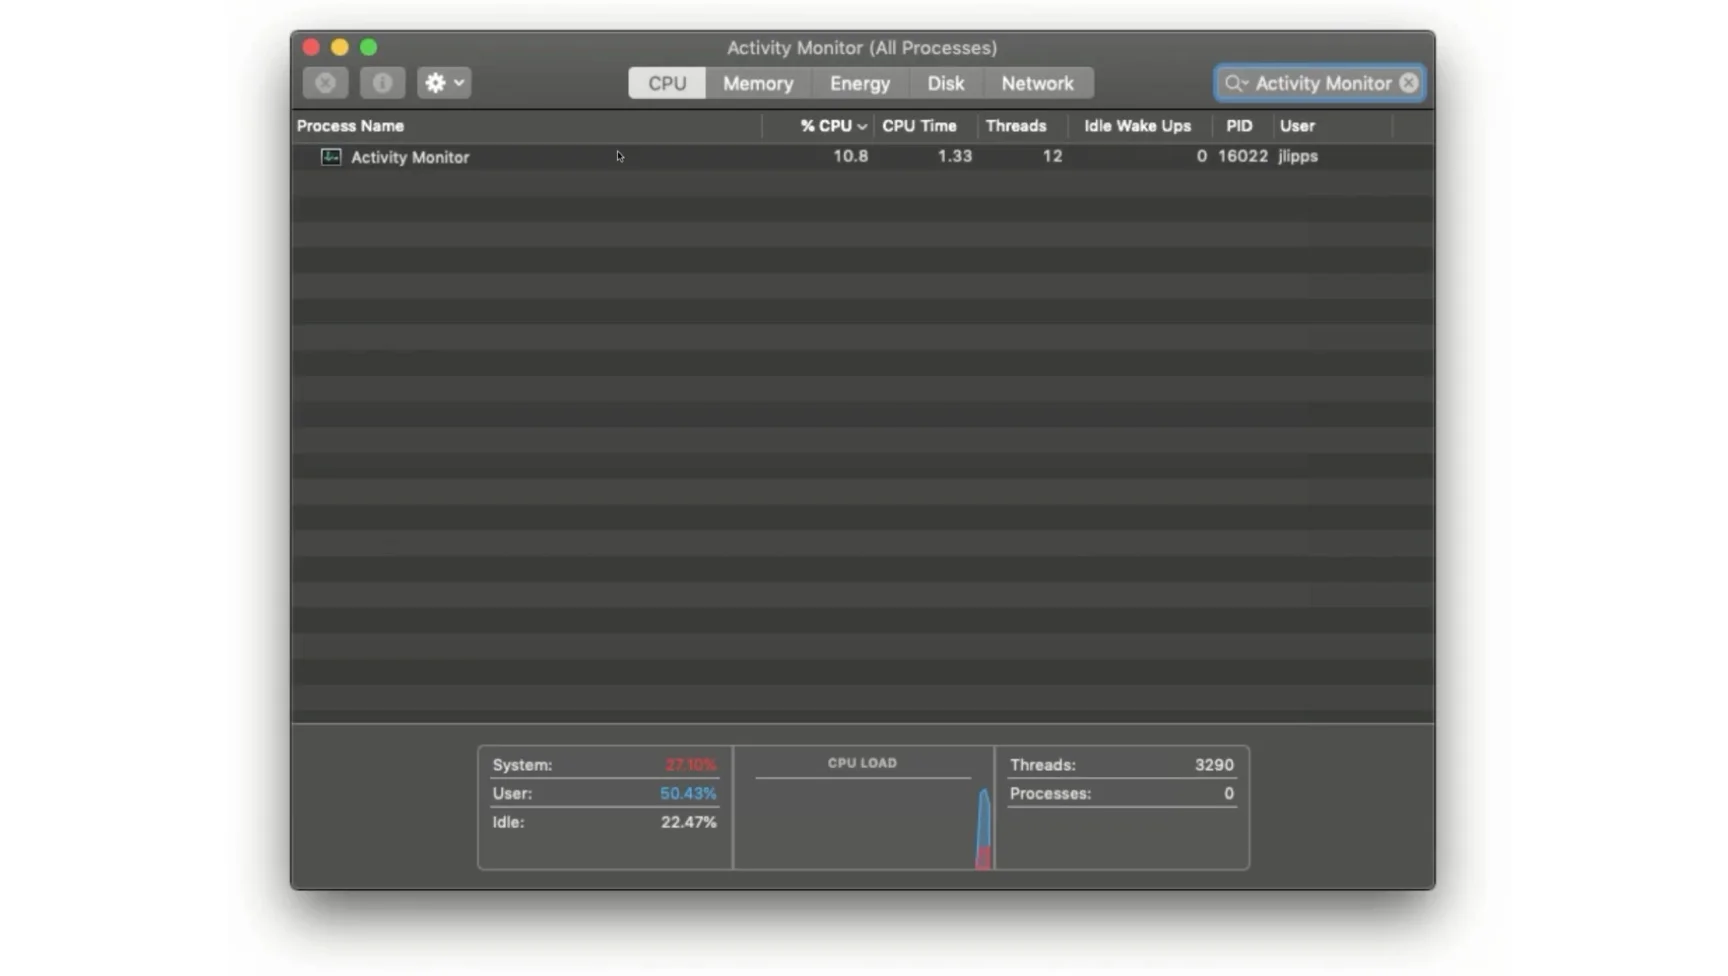Click the green zoom traffic-light button

(x=368, y=47)
